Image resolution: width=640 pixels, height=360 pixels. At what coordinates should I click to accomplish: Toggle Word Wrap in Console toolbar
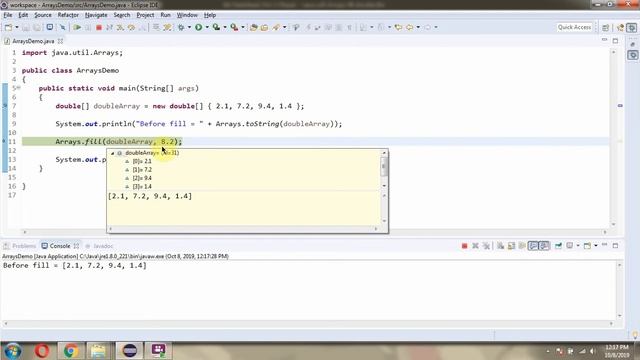pyautogui.click(x=522, y=246)
